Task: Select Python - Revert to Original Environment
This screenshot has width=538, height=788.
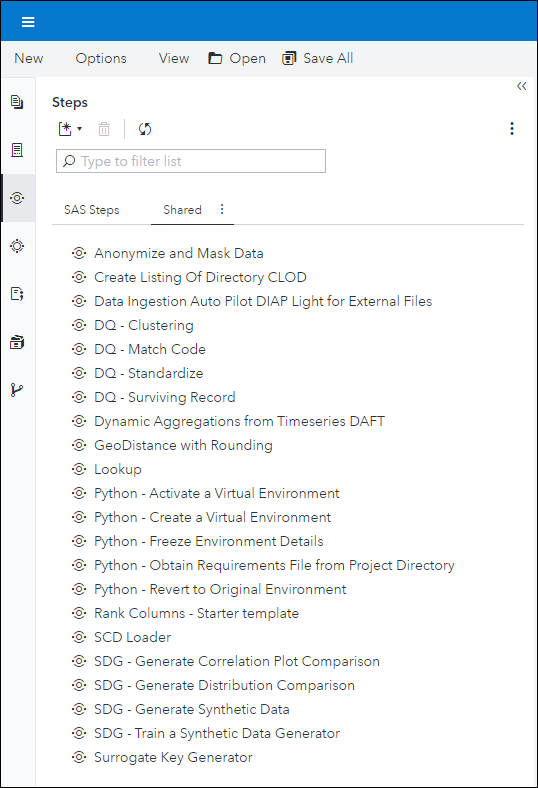Action: 221,589
